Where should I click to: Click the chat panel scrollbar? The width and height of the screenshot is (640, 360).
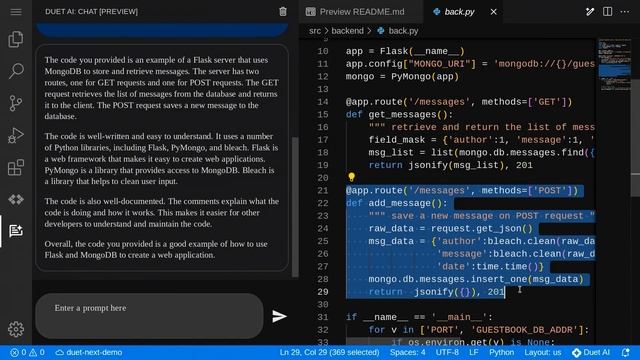(x=295, y=207)
